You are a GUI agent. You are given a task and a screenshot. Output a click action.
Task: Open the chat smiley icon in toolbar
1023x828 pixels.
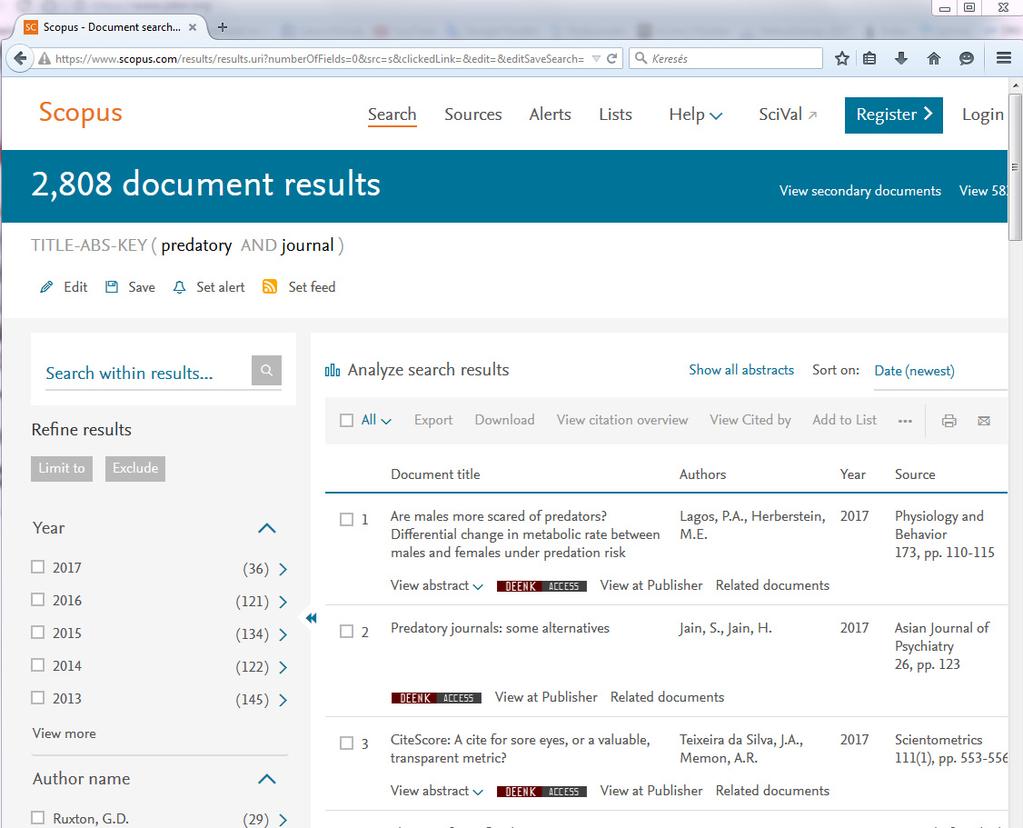966,59
